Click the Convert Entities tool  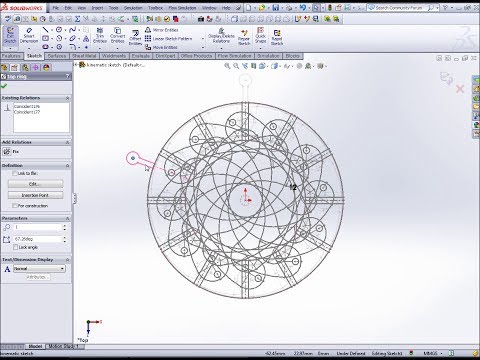[117, 36]
